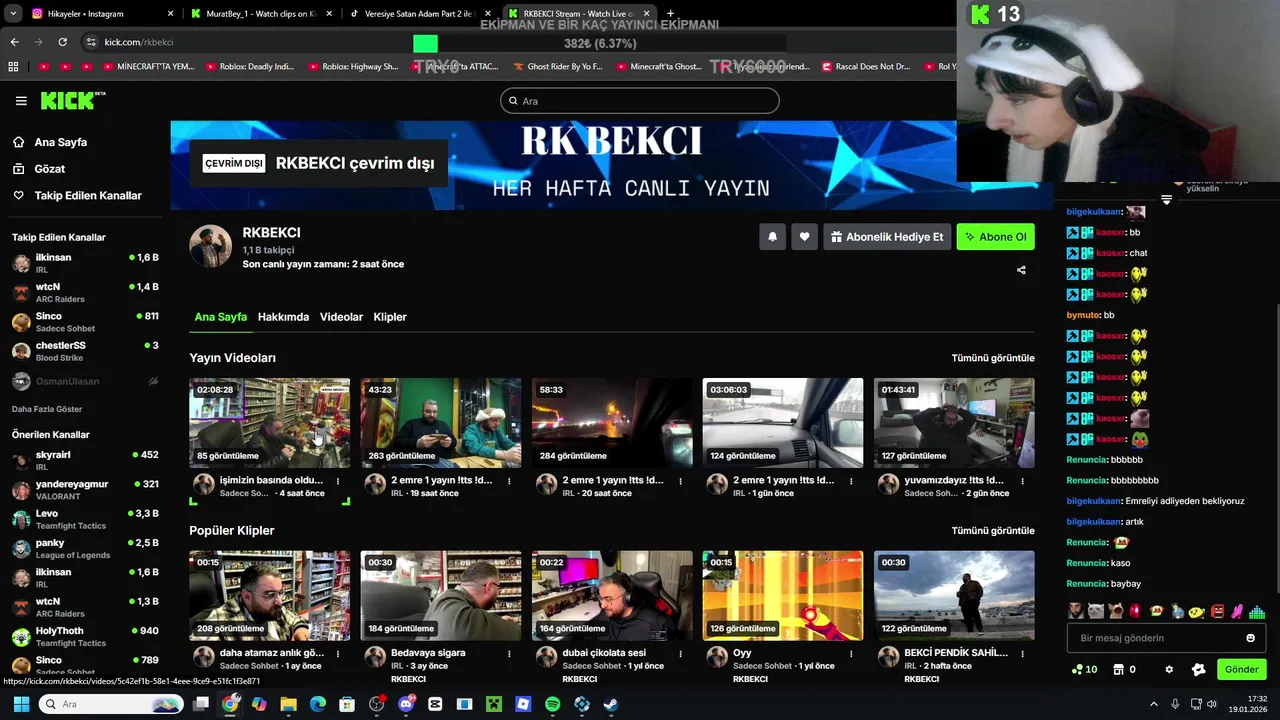Open options menu for 'Bedavaya sigara' clip

click(x=509, y=653)
